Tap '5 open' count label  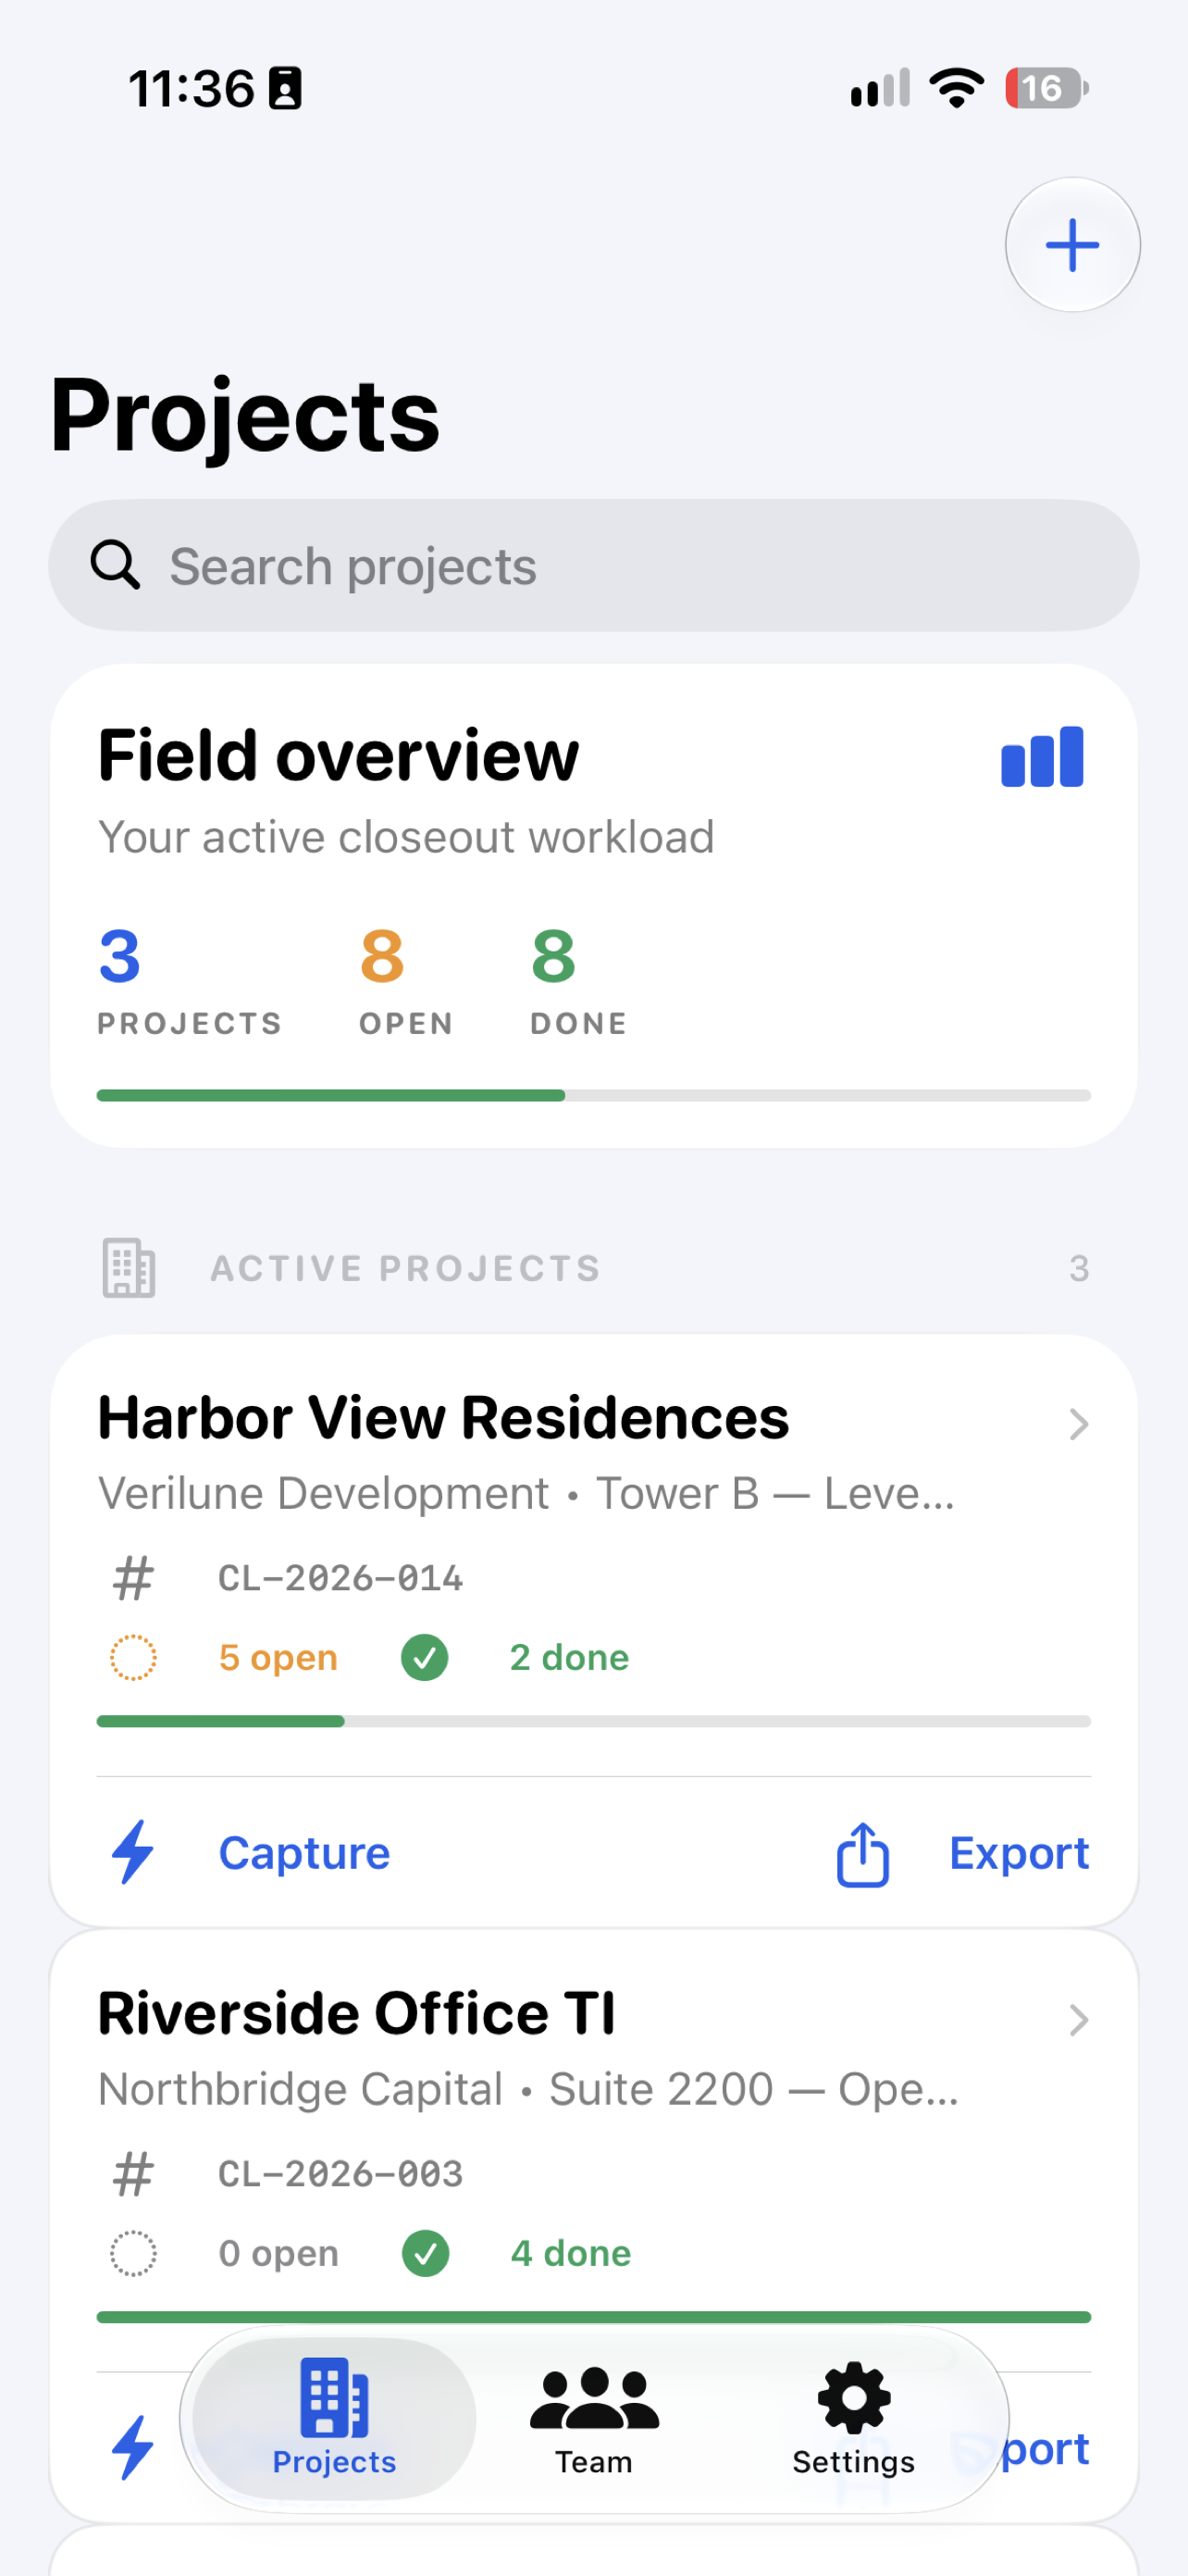pos(278,1657)
